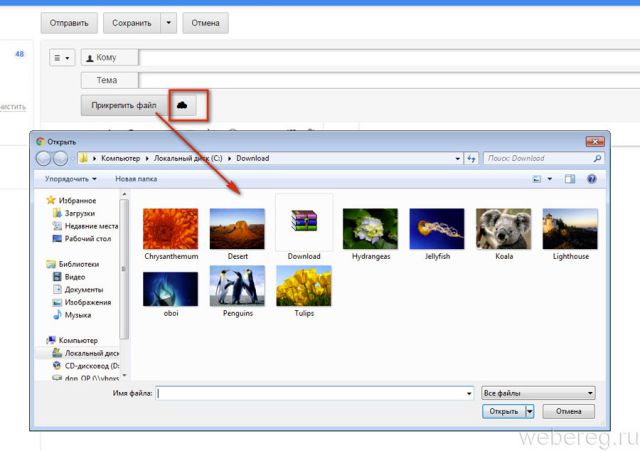Click the Сохранить button
Viewport: 640px width, 451px height.
click(132, 23)
